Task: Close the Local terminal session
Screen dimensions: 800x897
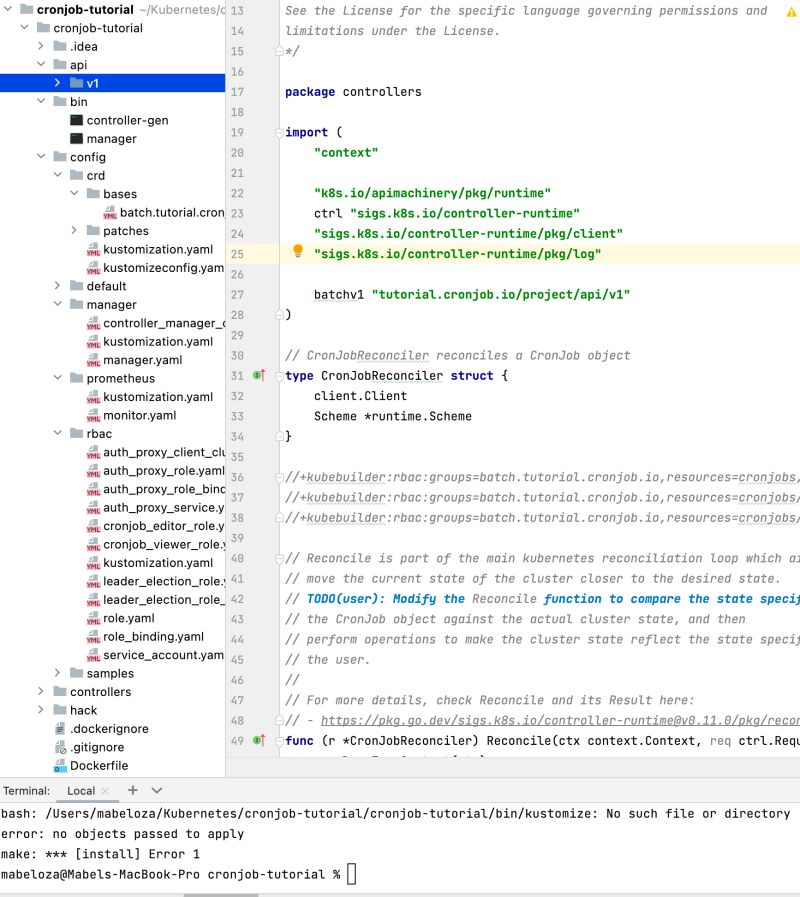Action: [x=105, y=790]
